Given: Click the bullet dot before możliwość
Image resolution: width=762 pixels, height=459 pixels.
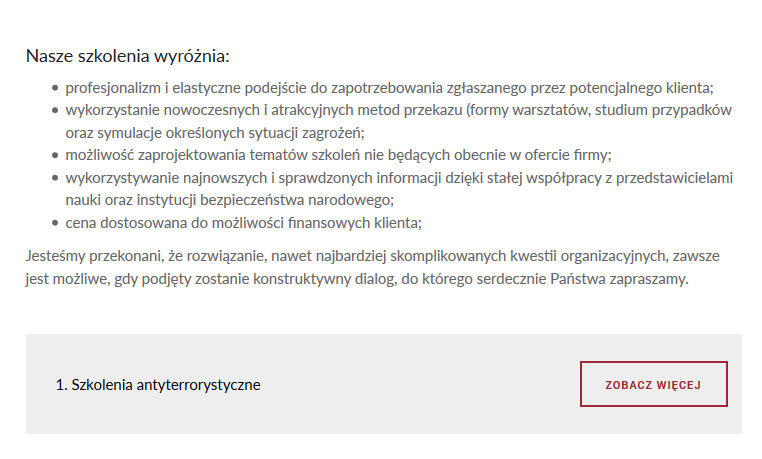Looking at the screenshot, I should coord(54,155).
